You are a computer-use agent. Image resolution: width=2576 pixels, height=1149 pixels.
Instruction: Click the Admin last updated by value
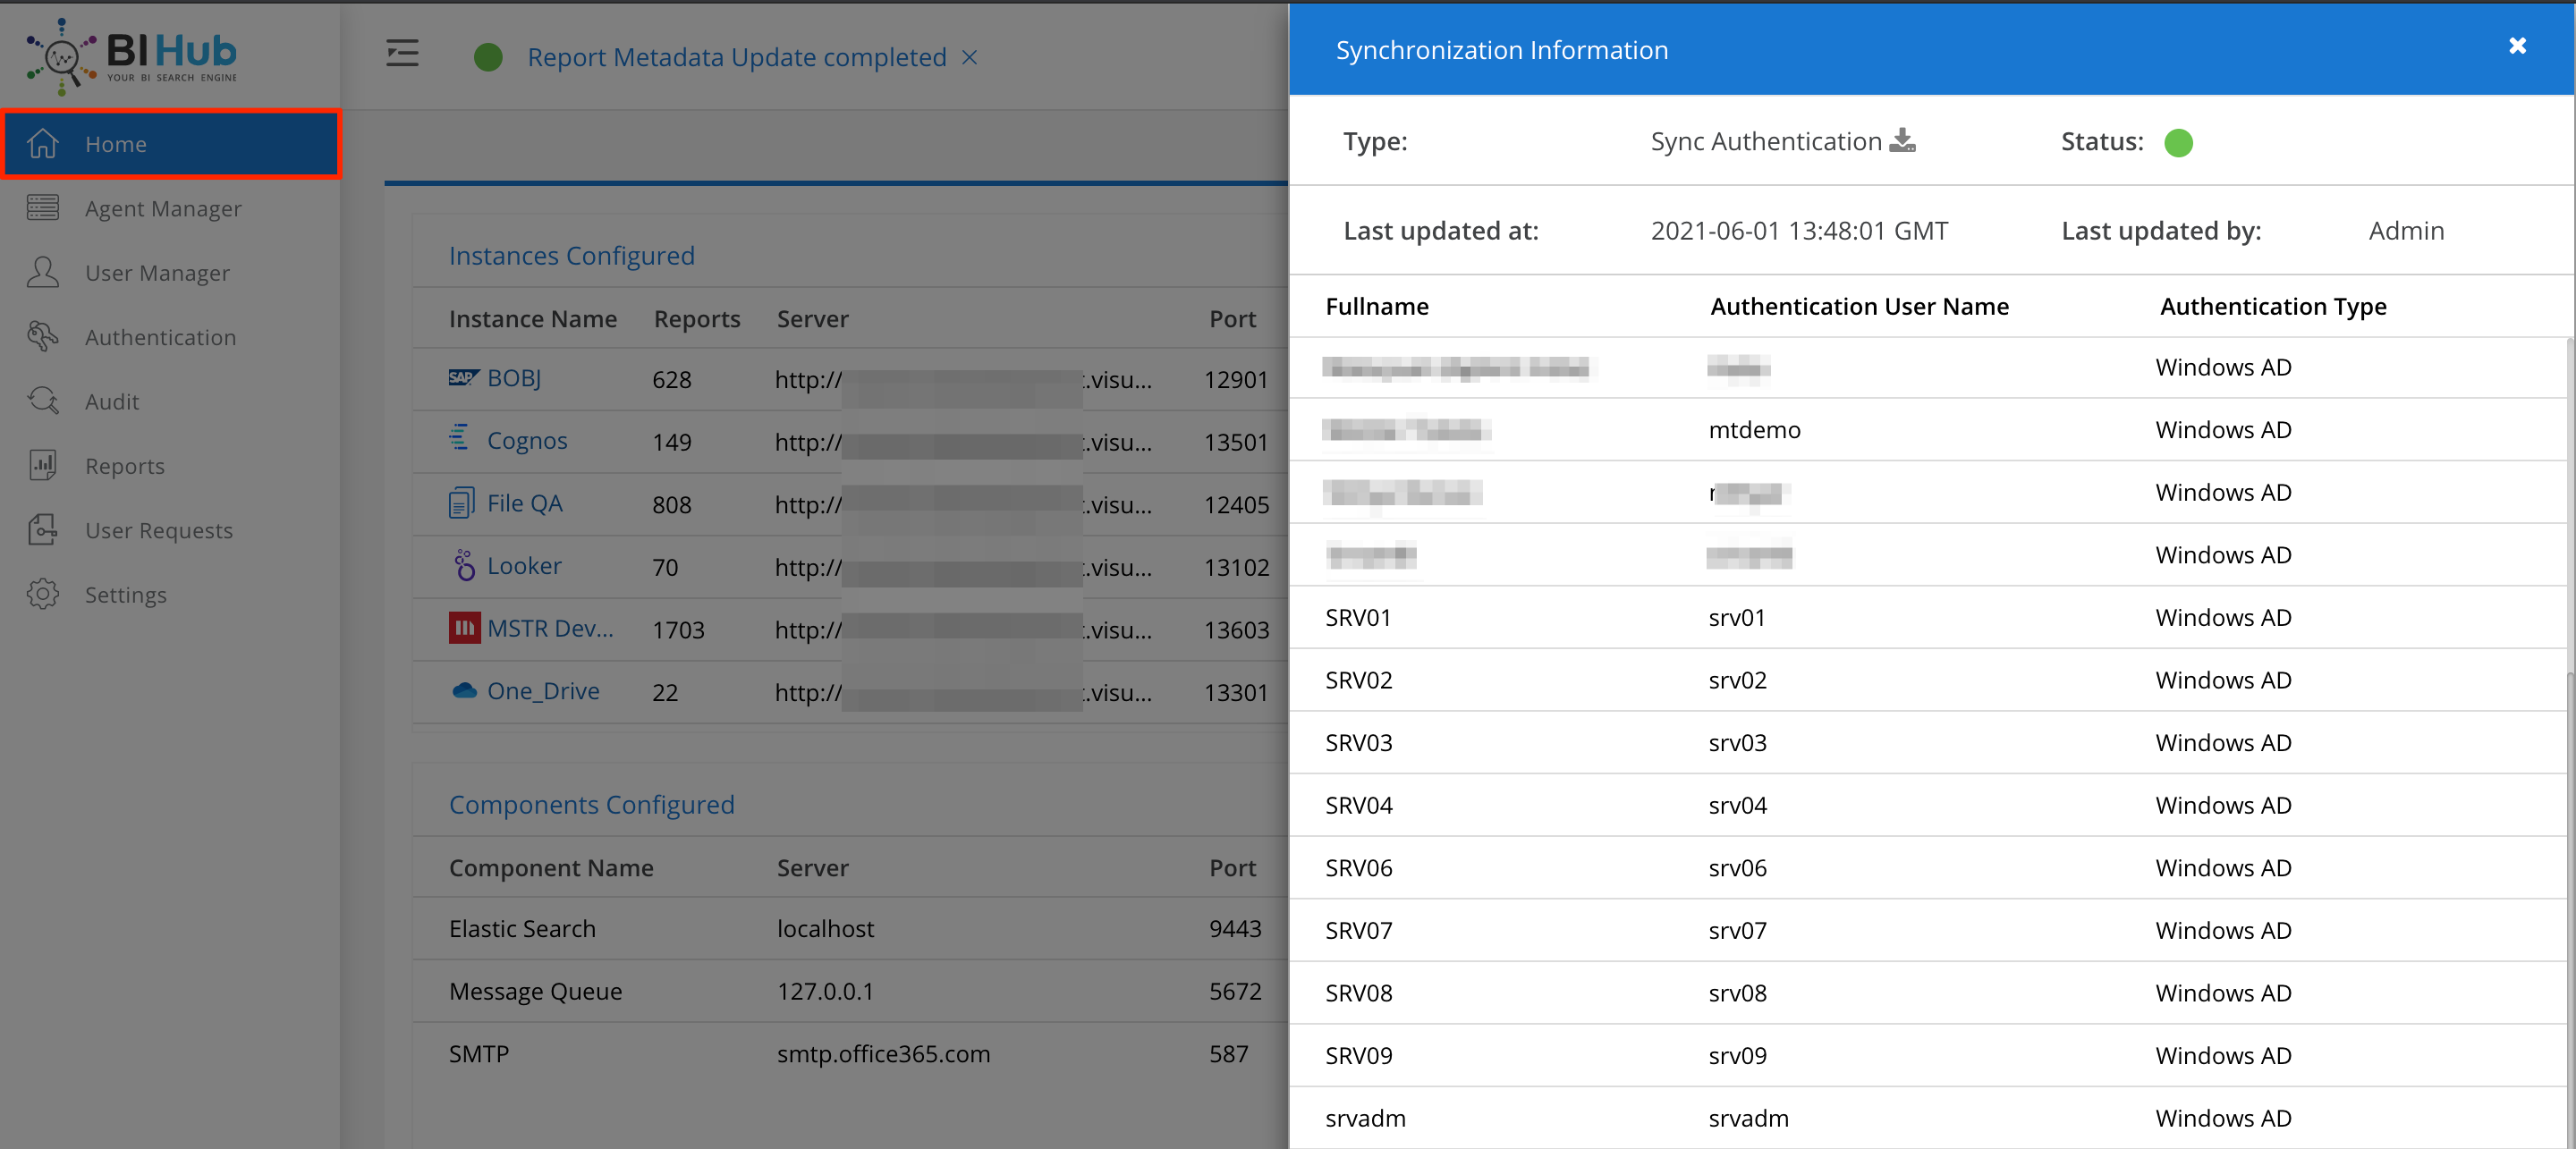2405,231
